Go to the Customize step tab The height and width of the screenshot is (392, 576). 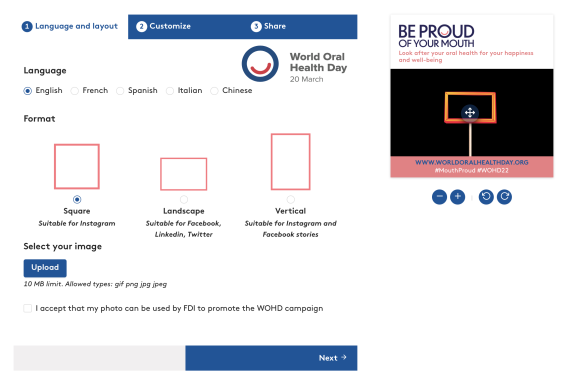coord(163,26)
